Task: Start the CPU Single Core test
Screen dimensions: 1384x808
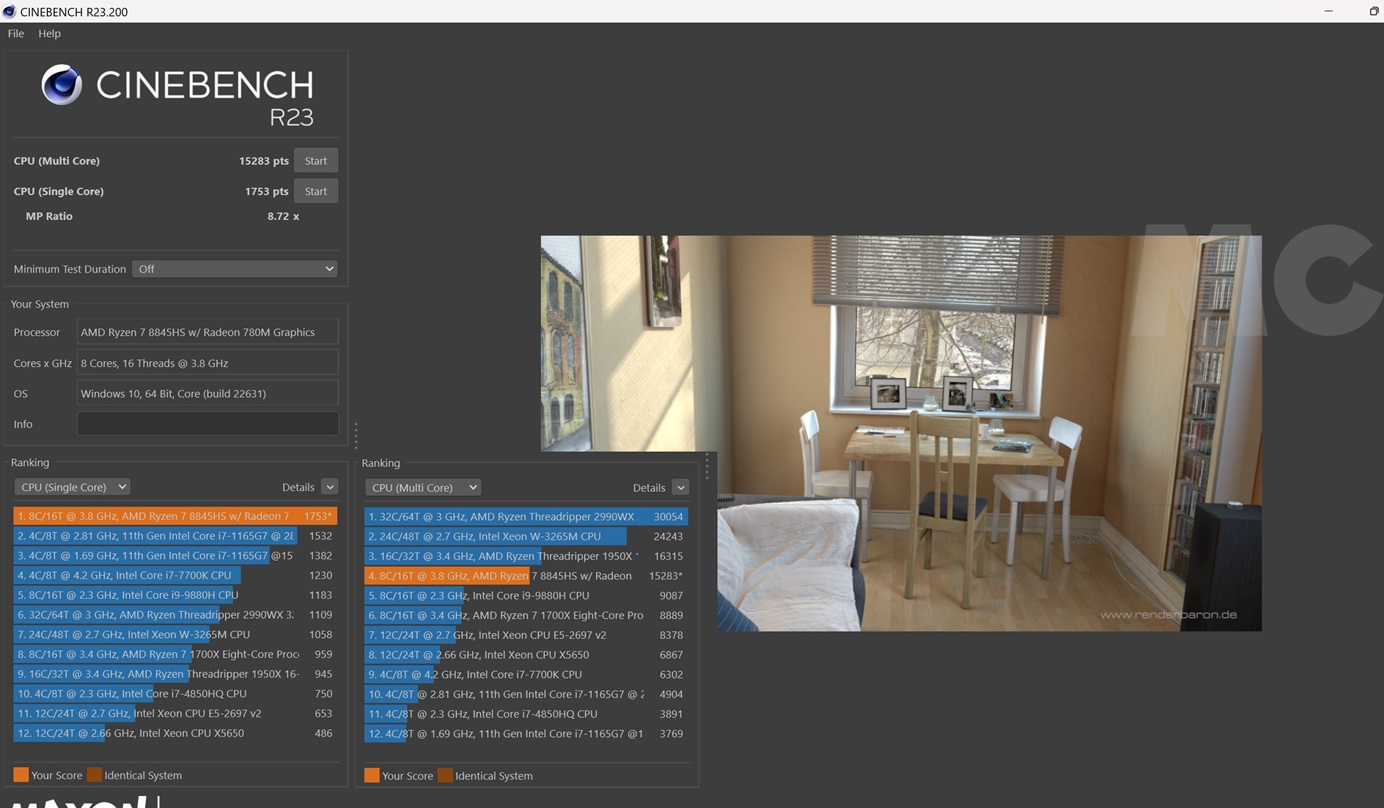Action: 316,191
